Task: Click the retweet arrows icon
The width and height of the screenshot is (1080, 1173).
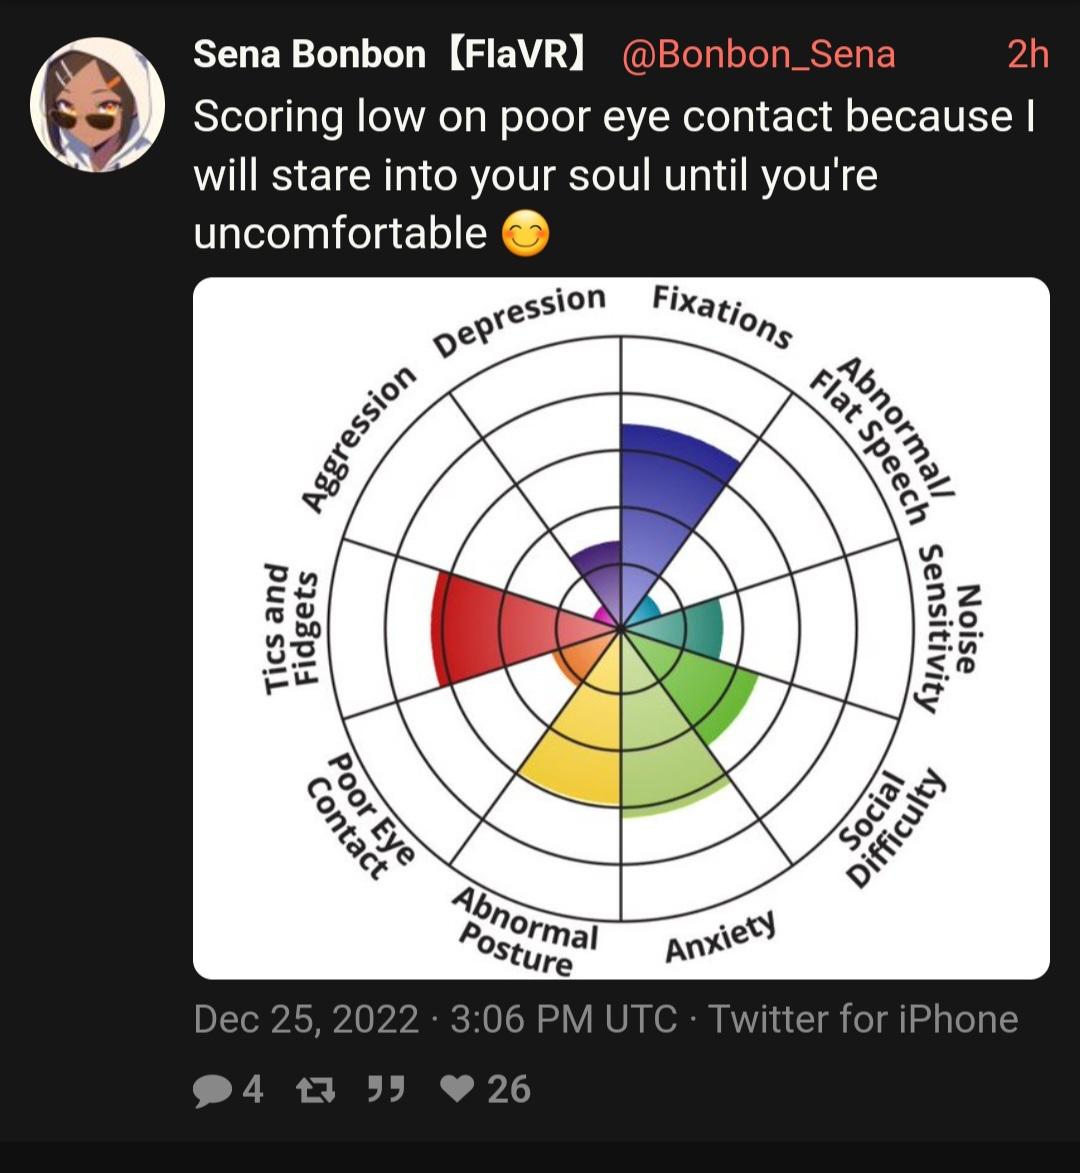Action: (x=316, y=1090)
